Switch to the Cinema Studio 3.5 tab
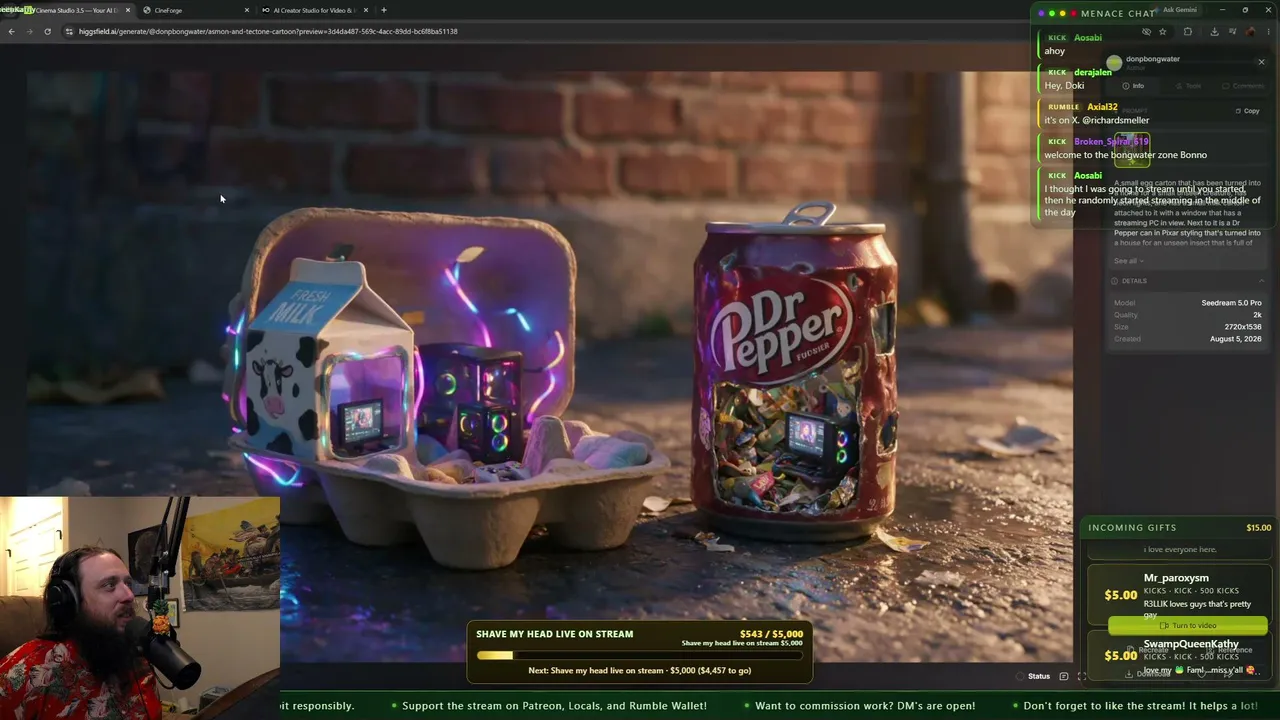1280x720 pixels. point(73,10)
